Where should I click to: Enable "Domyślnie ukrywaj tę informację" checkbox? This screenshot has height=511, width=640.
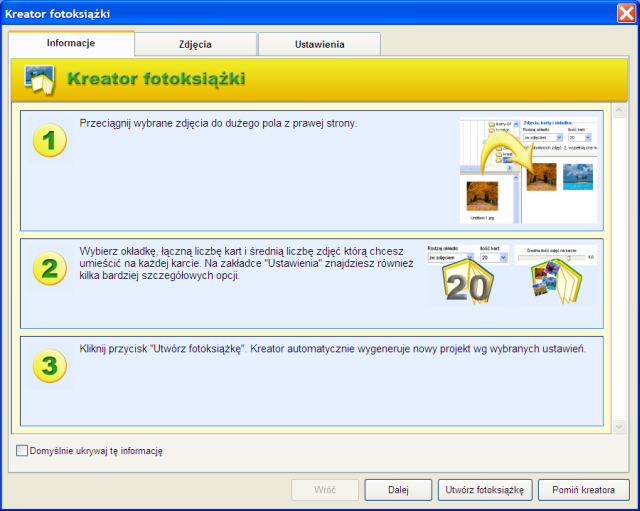coord(22,451)
